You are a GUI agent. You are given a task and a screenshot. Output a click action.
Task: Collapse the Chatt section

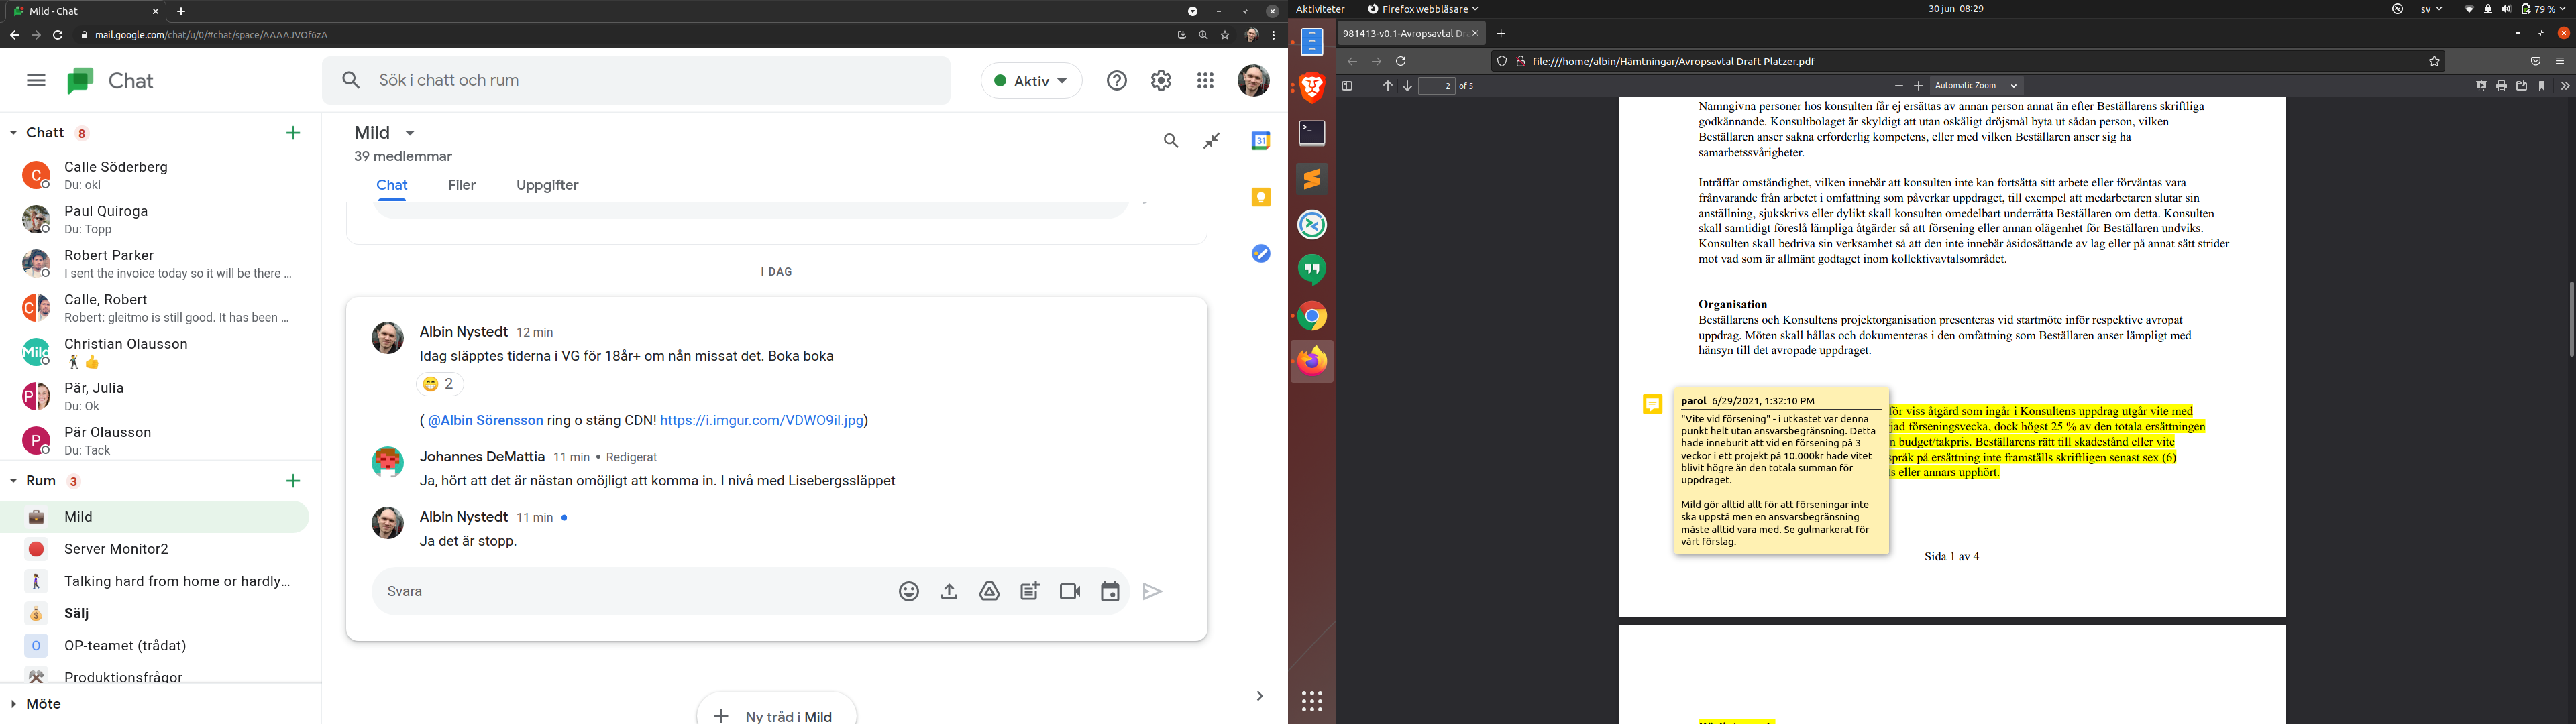click(x=14, y=133)
